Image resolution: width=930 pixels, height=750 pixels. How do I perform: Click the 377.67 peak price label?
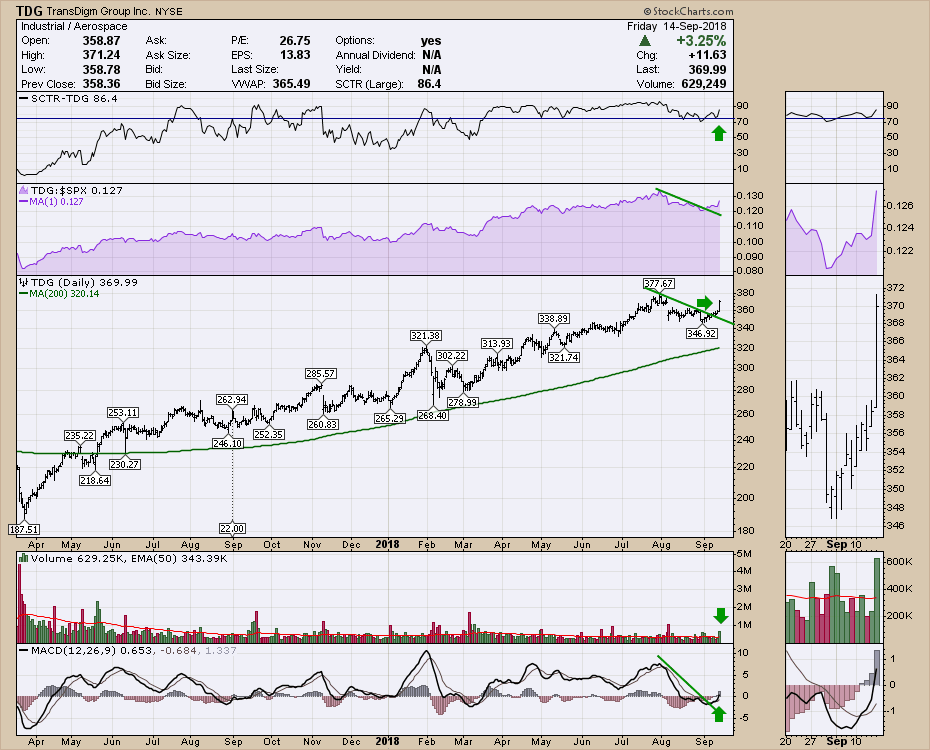(x=658, y=283)
